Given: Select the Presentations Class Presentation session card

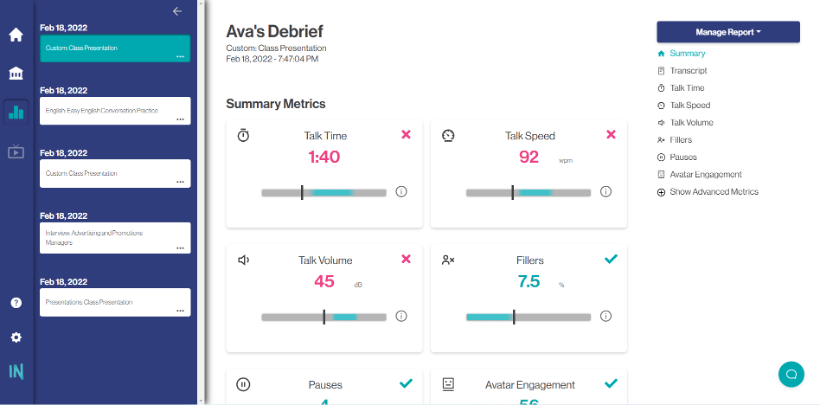Looking at the screenshot, I should (x=114, y=301).
